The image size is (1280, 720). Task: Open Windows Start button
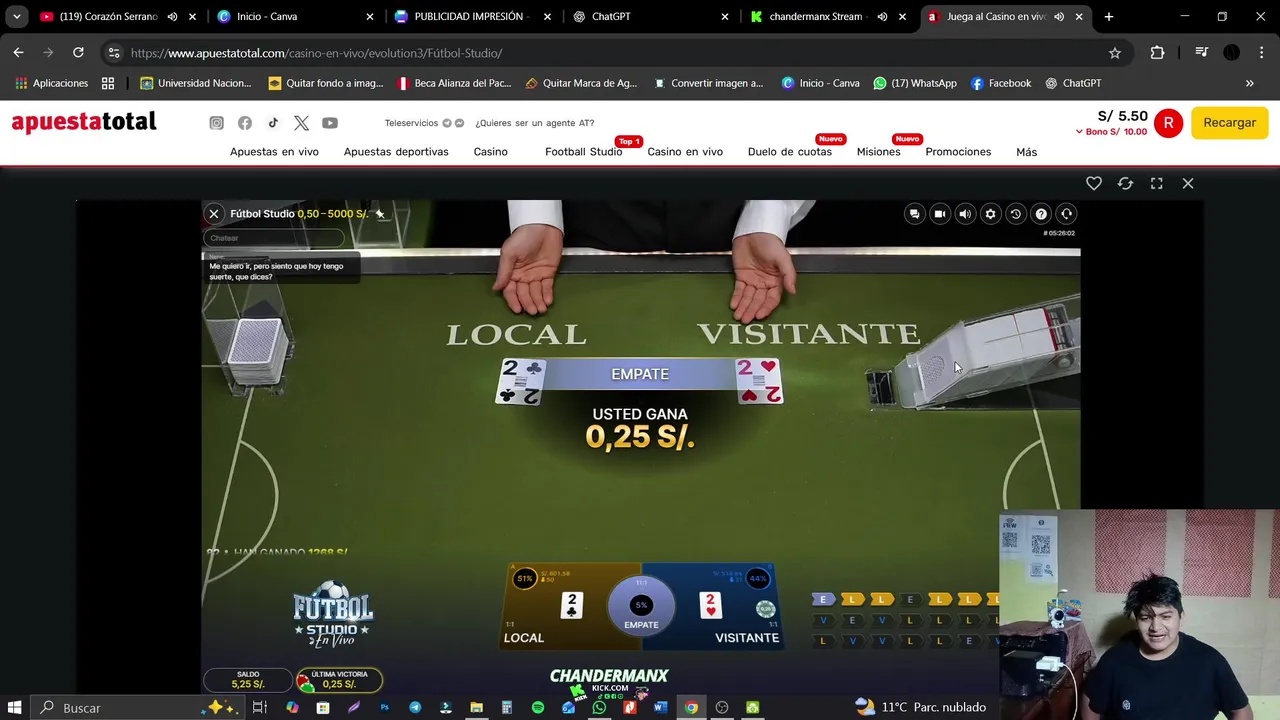click(15, 707)
